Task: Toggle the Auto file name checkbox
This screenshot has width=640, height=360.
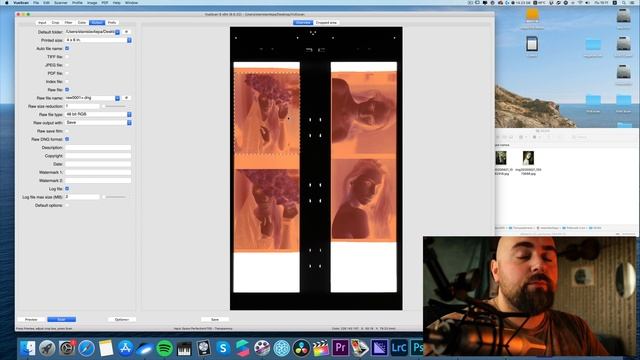Action: (67, 48)
